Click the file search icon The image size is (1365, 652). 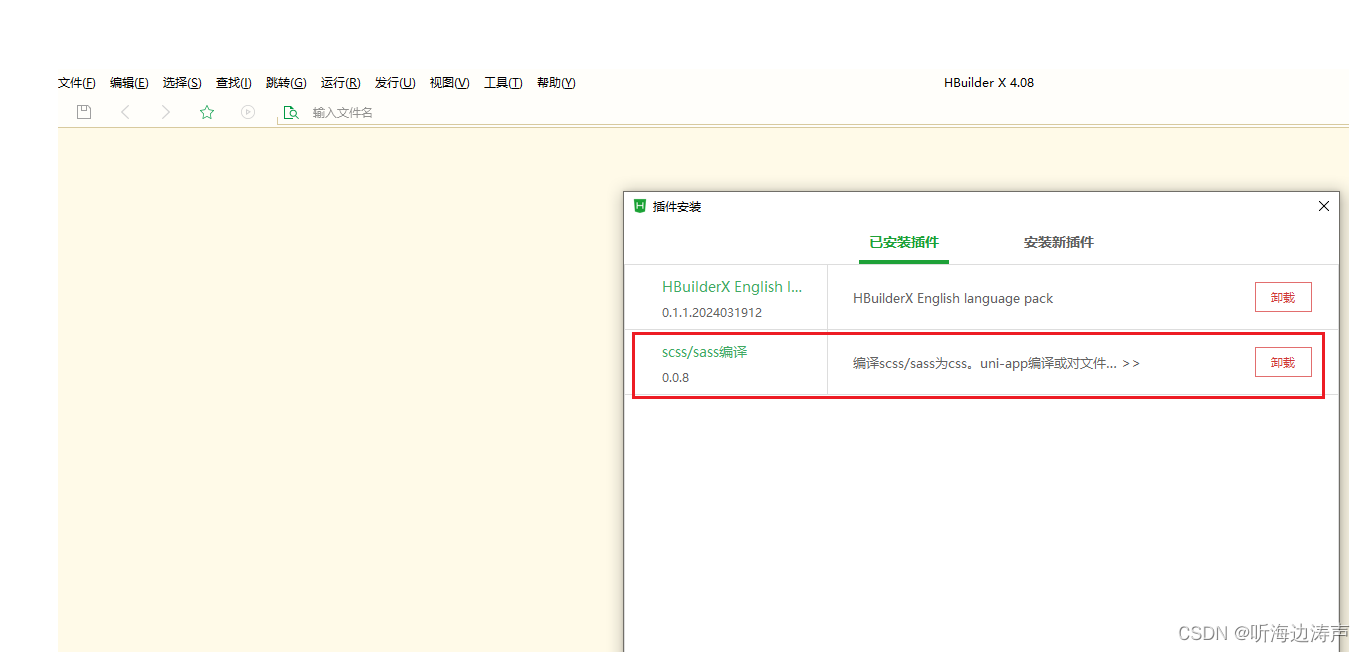pyautogui.click(x=291, y=113)
